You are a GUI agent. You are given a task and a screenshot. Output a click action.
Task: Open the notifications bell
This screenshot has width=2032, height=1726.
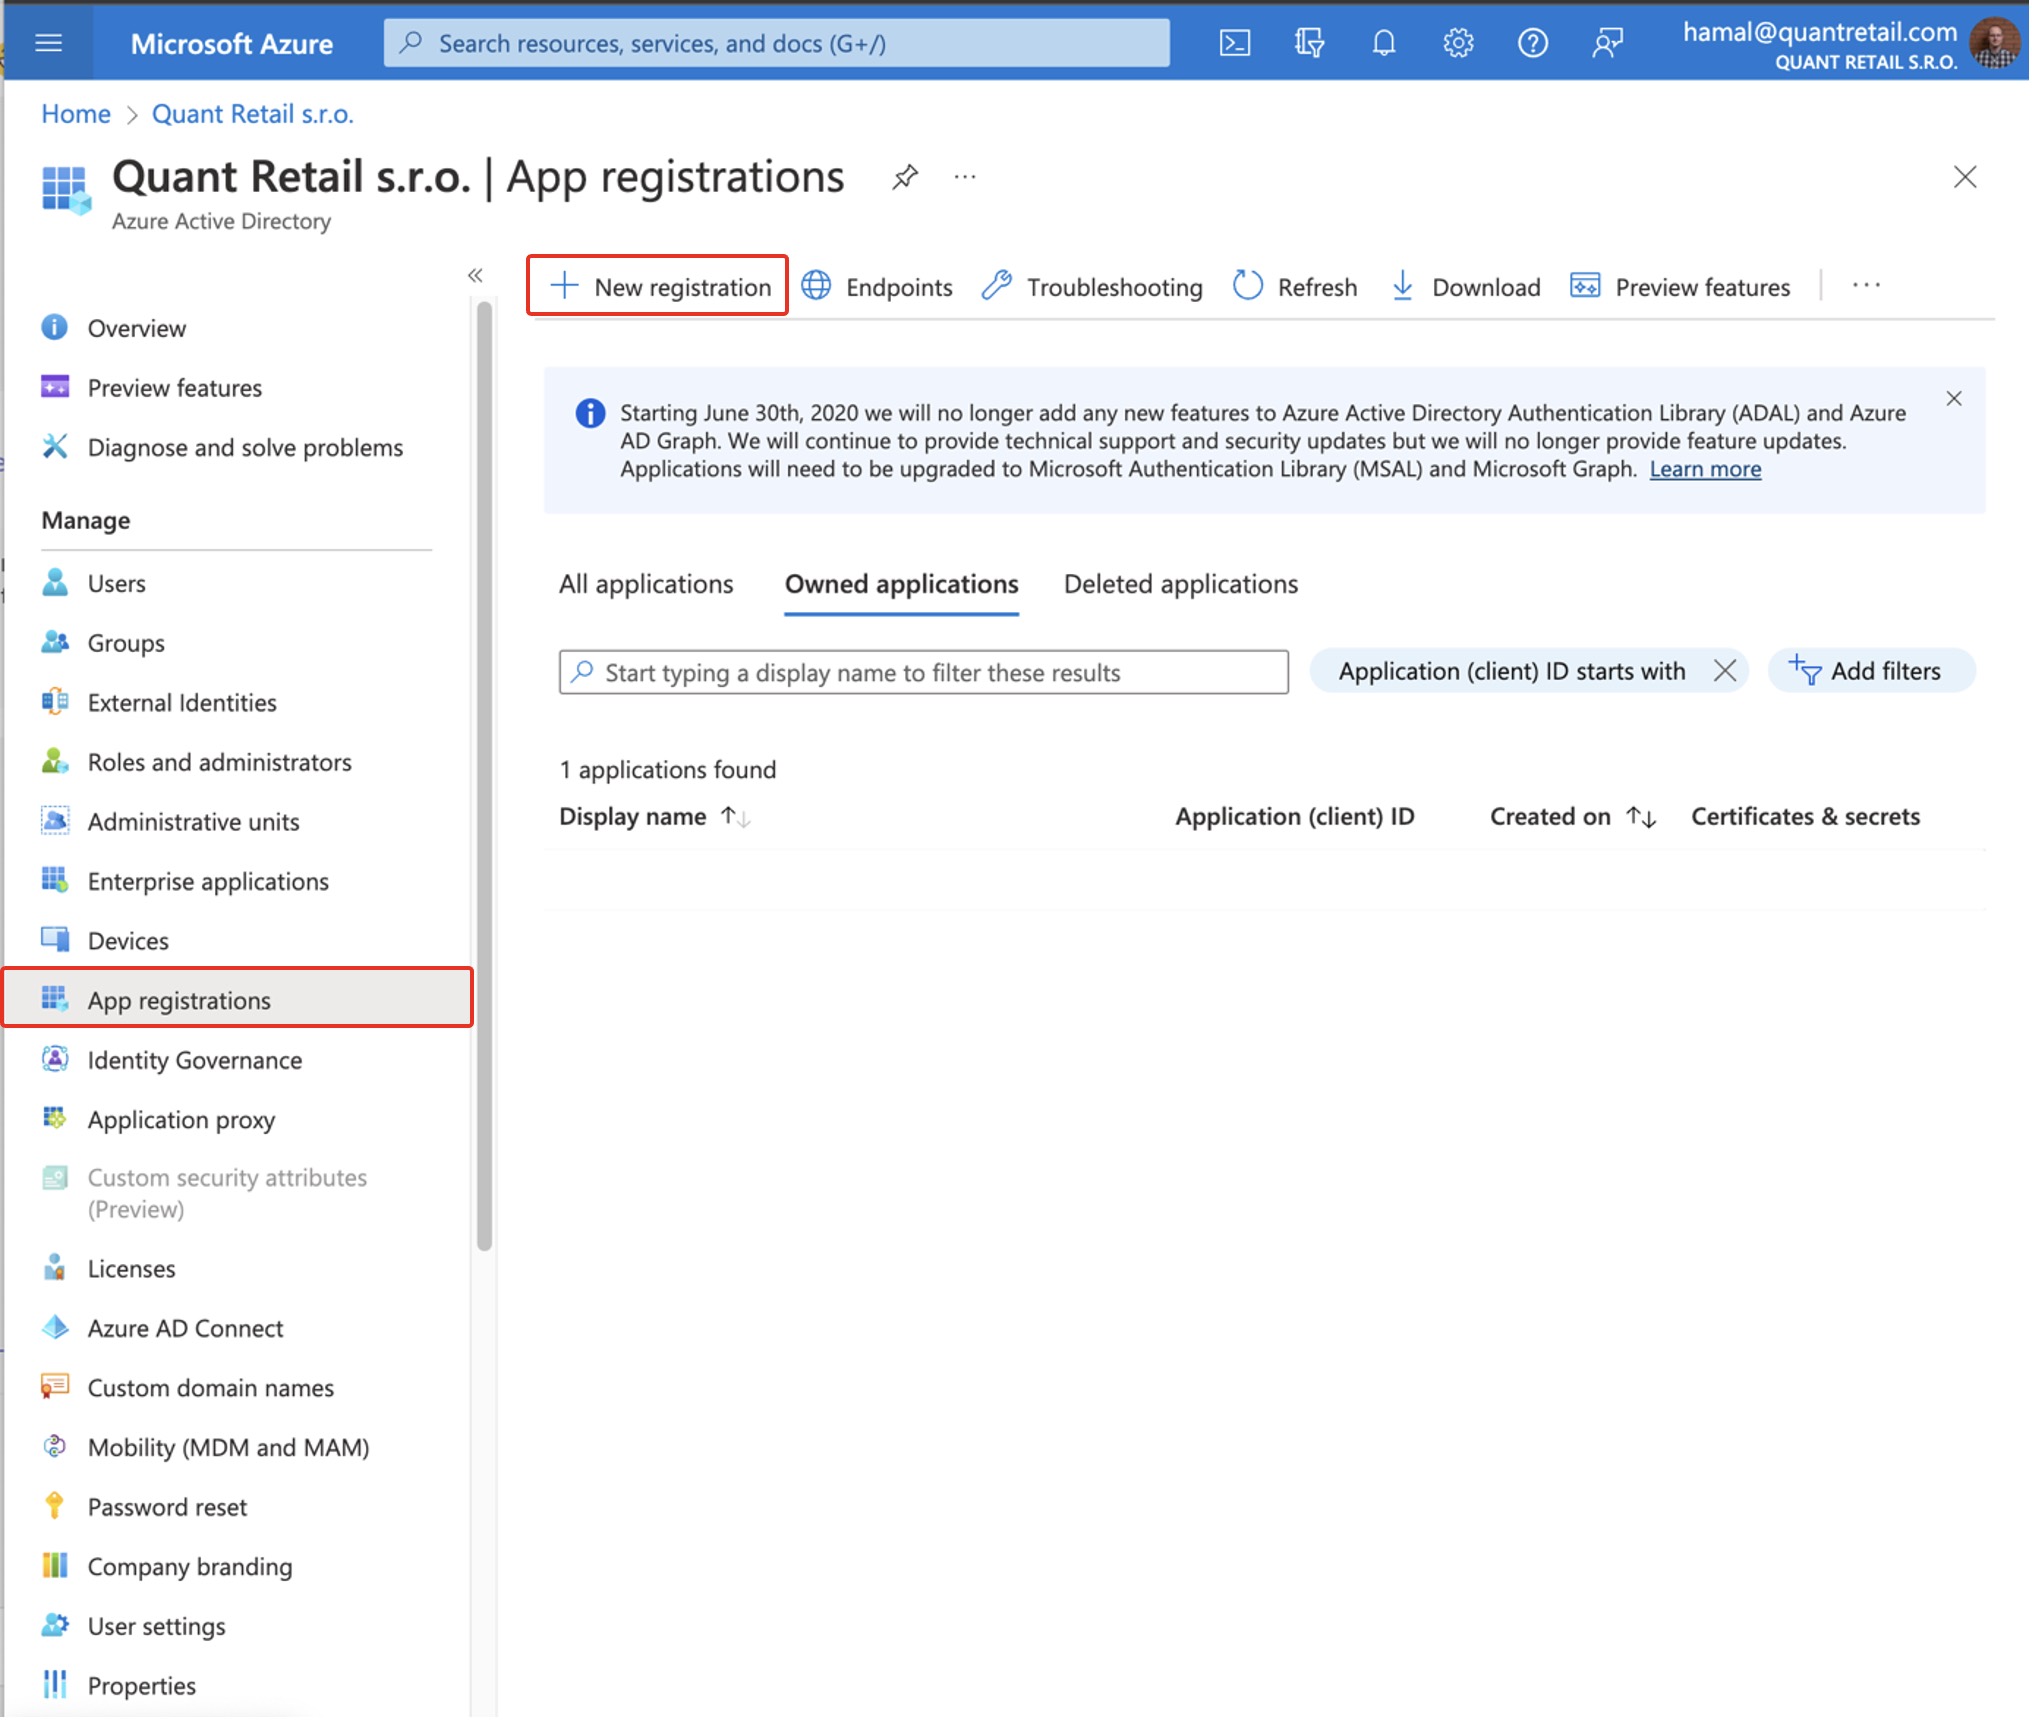1385,43
